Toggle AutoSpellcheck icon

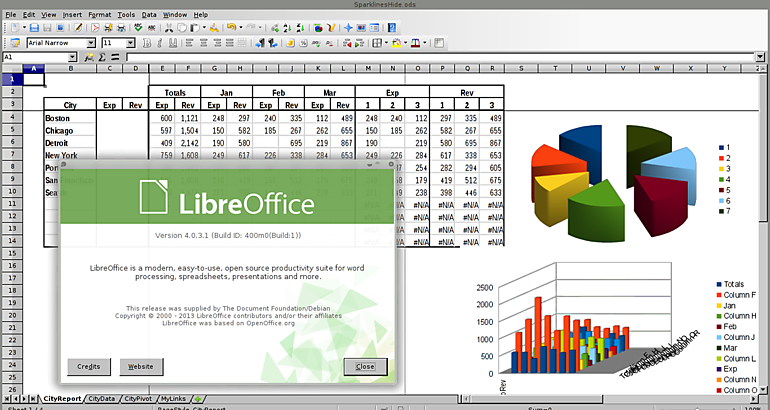151,28
